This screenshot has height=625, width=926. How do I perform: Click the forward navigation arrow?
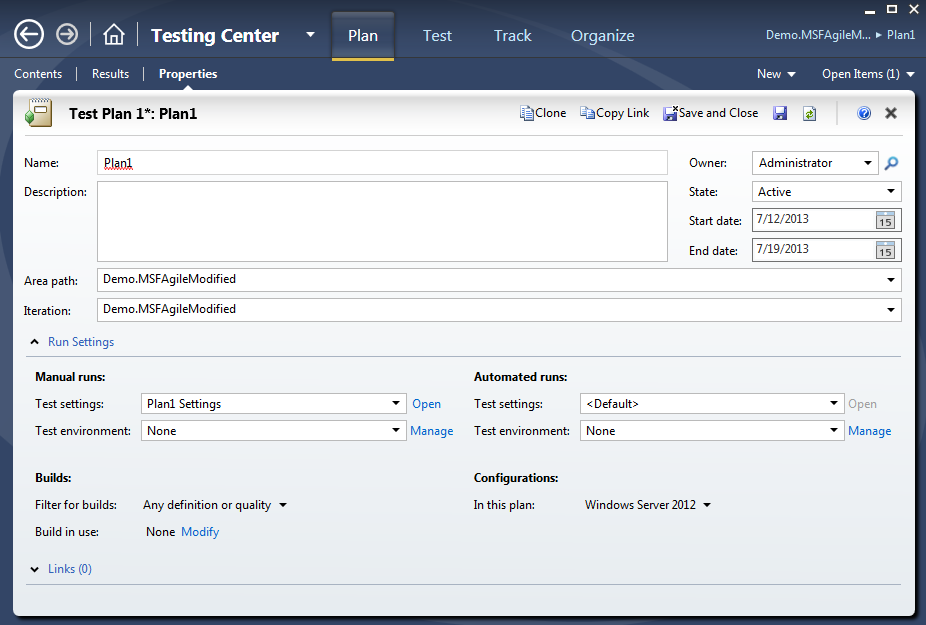tap(66, 33)
